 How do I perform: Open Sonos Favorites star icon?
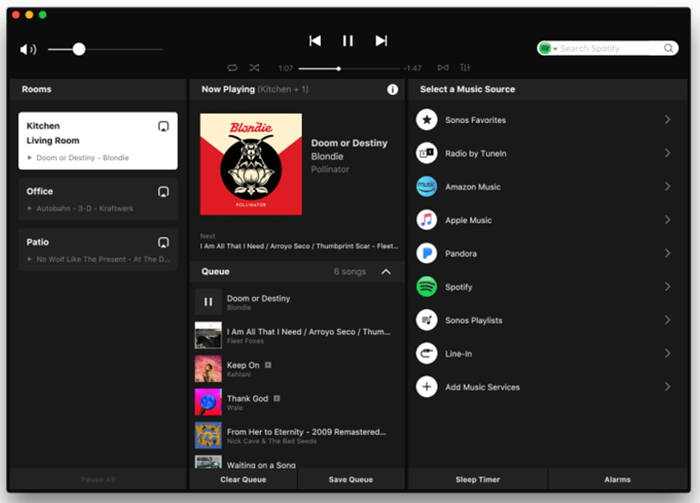(427, 120)
